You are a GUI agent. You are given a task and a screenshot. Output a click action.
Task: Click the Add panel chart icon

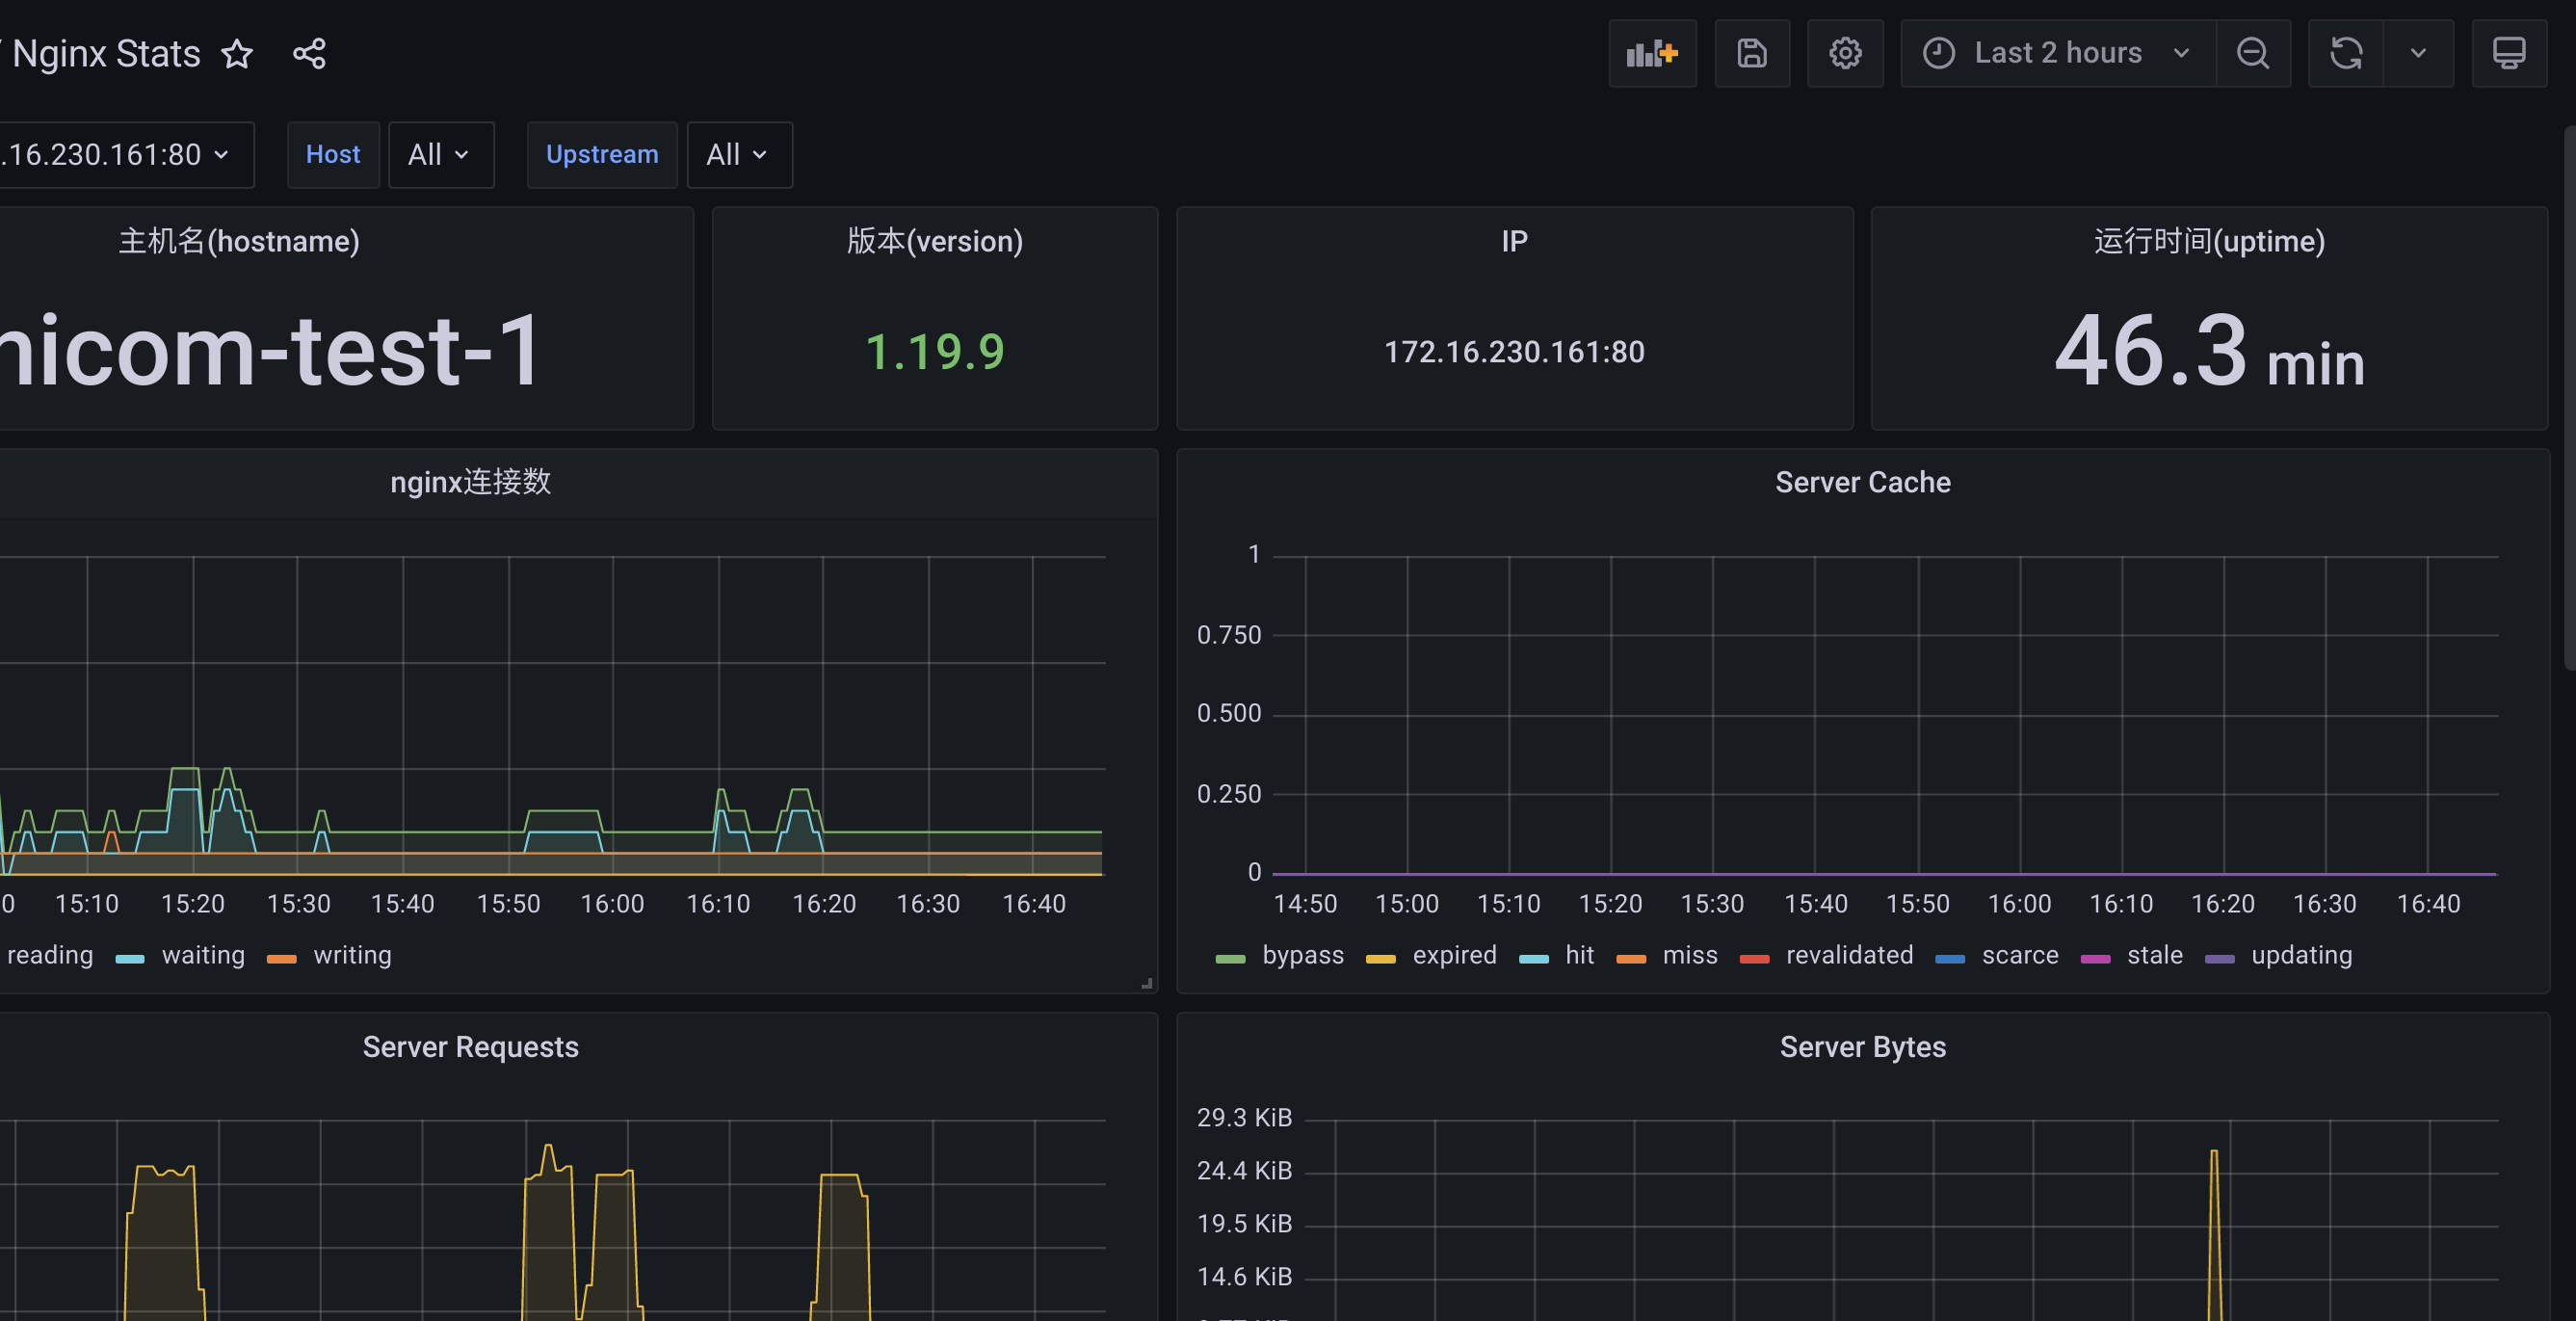[1652, 53]
